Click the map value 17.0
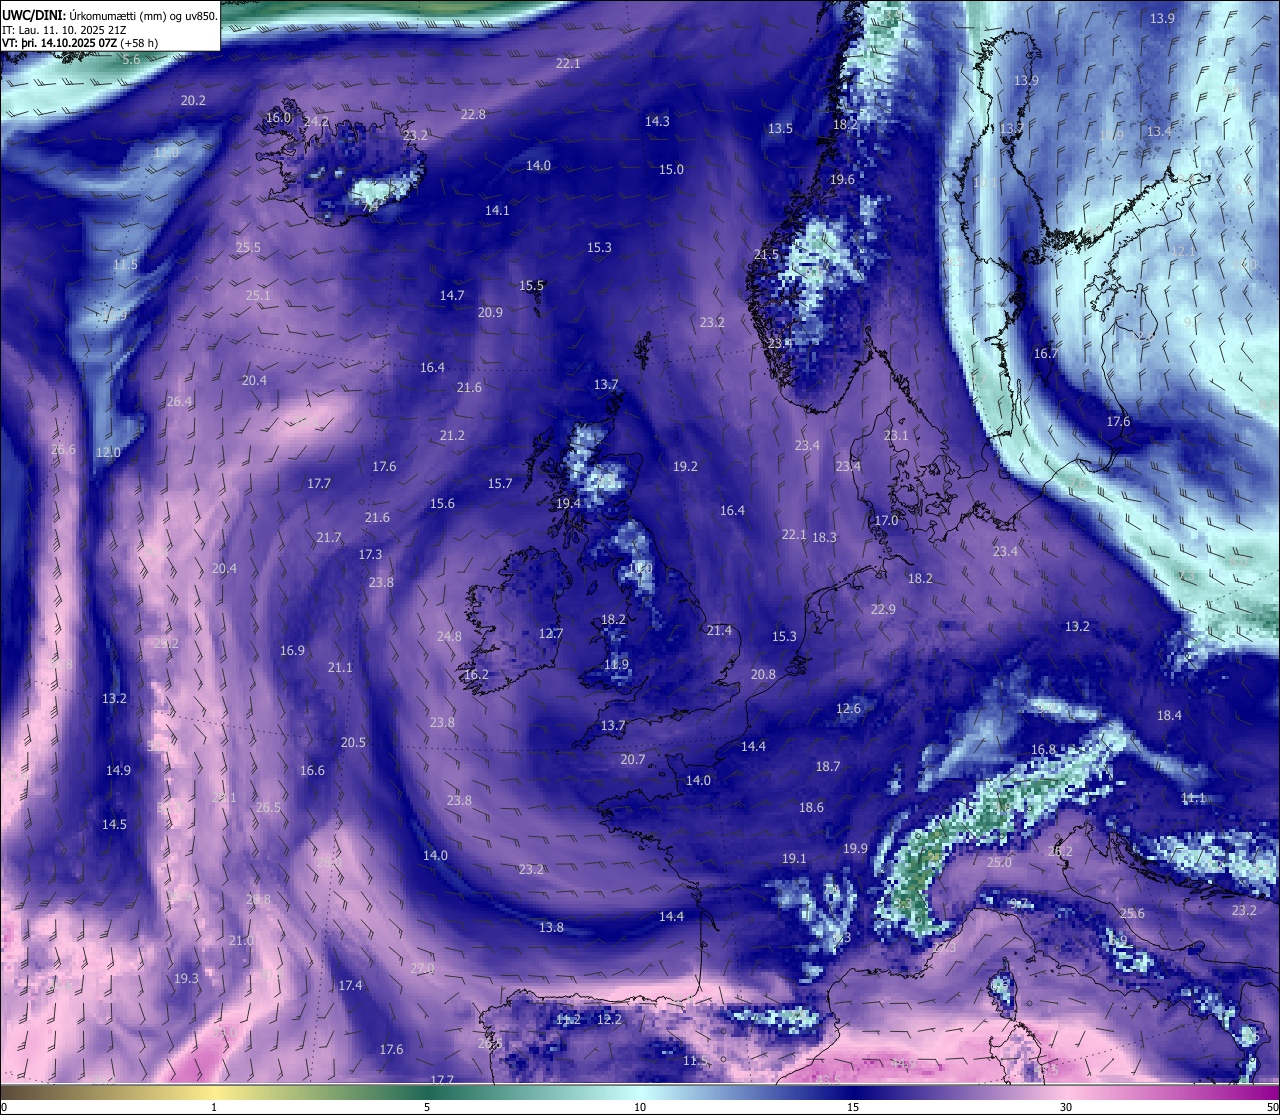1280x1115 pixels. coord(886,521)
